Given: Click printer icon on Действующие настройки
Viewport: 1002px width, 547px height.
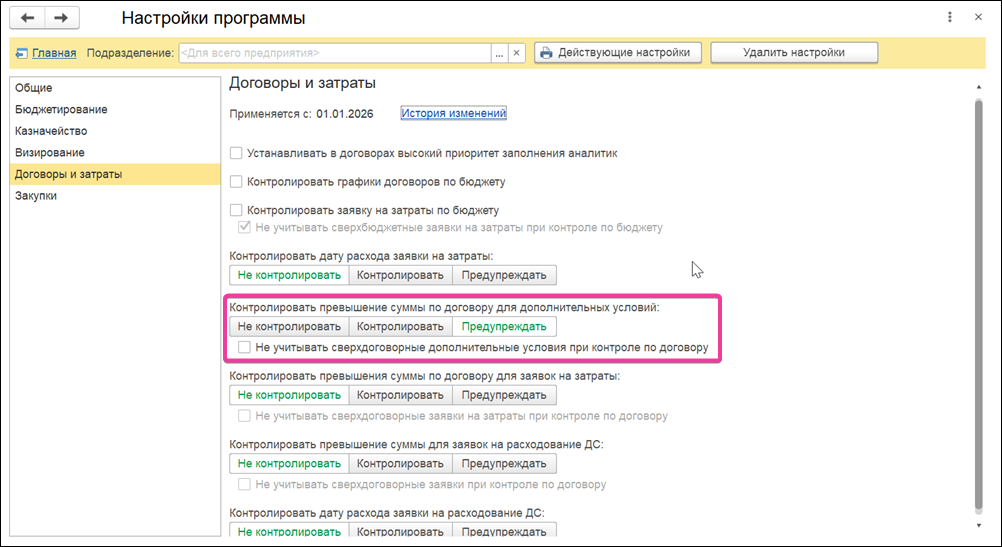Looking at the screenshot, I should click(x=546, y=53).
